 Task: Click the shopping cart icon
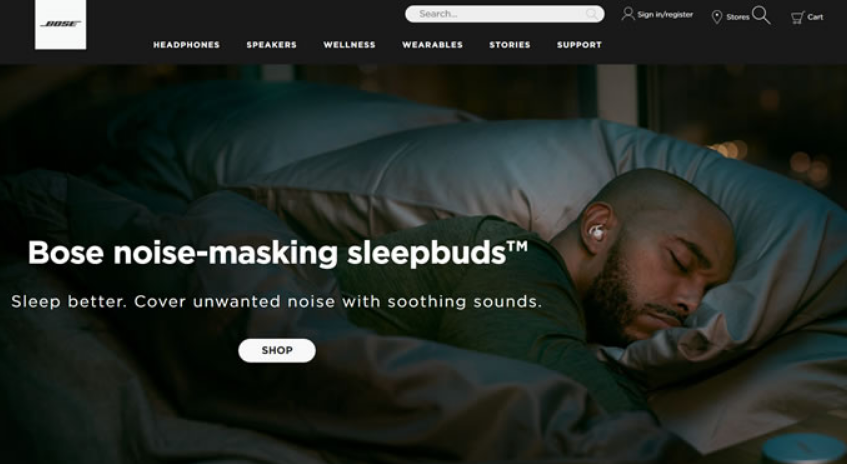pos(797,17)
